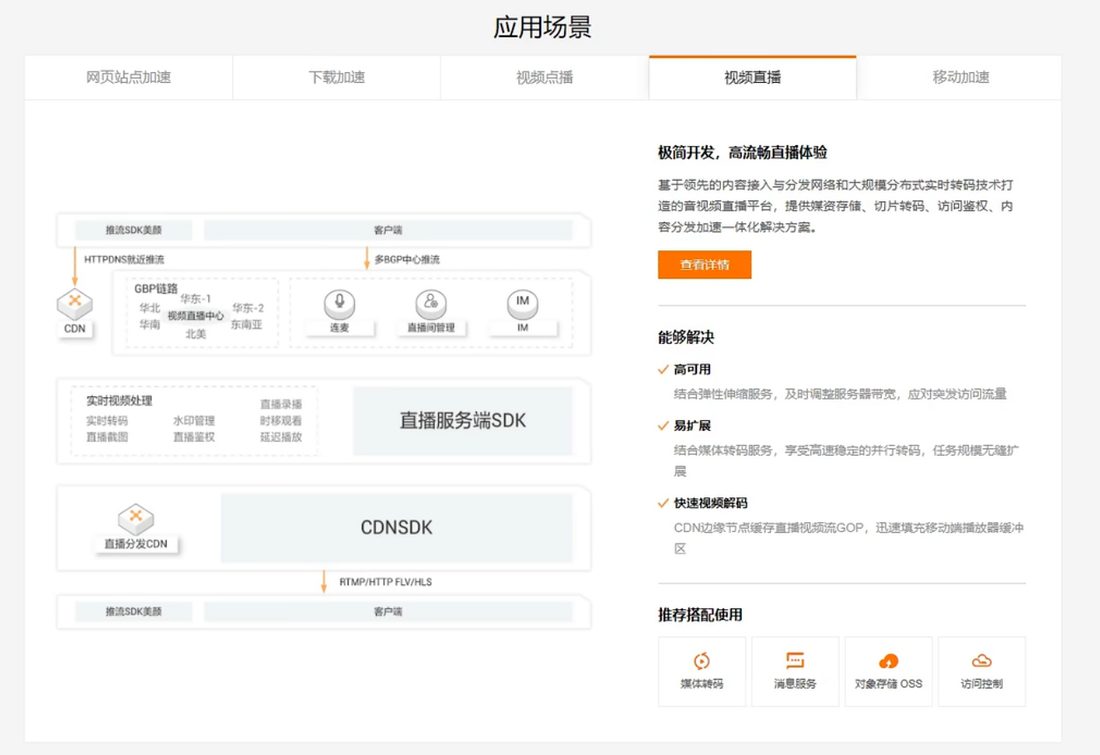Click the top 客户端 bar

388,230
